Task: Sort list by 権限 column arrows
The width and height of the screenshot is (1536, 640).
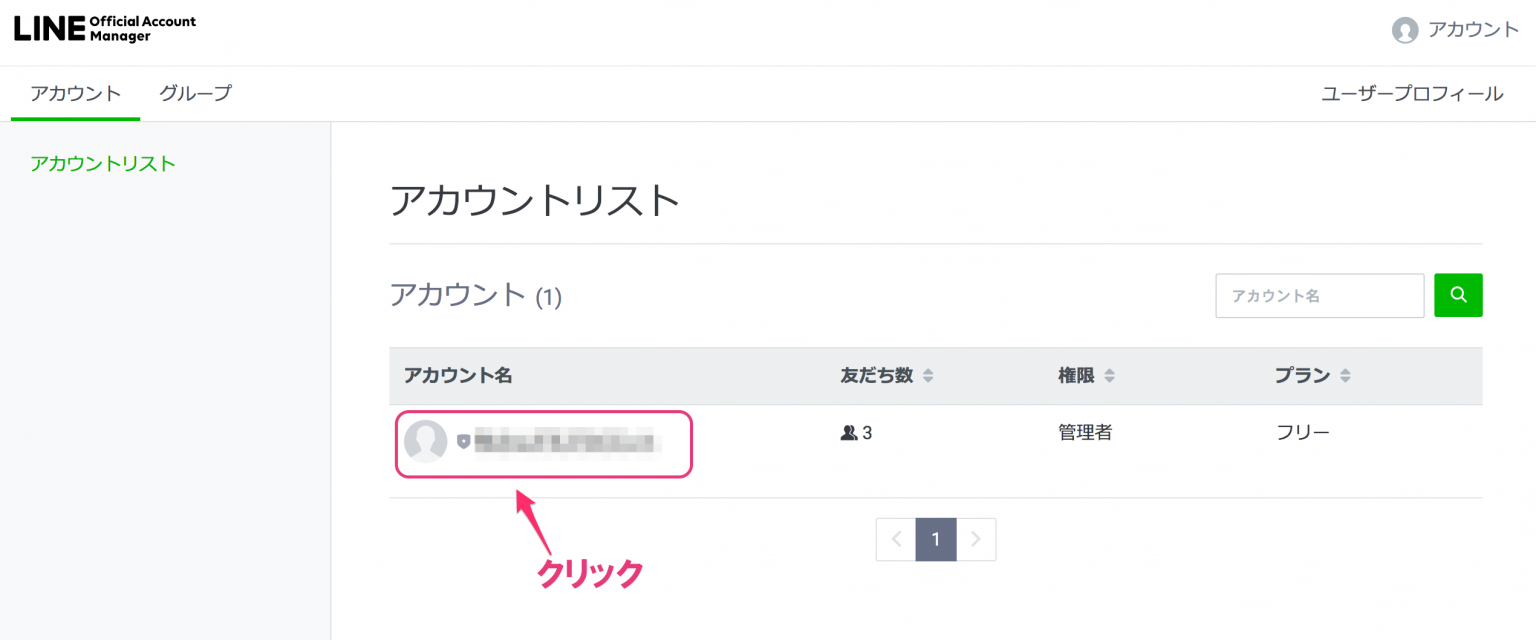Action: (1109, 376)
